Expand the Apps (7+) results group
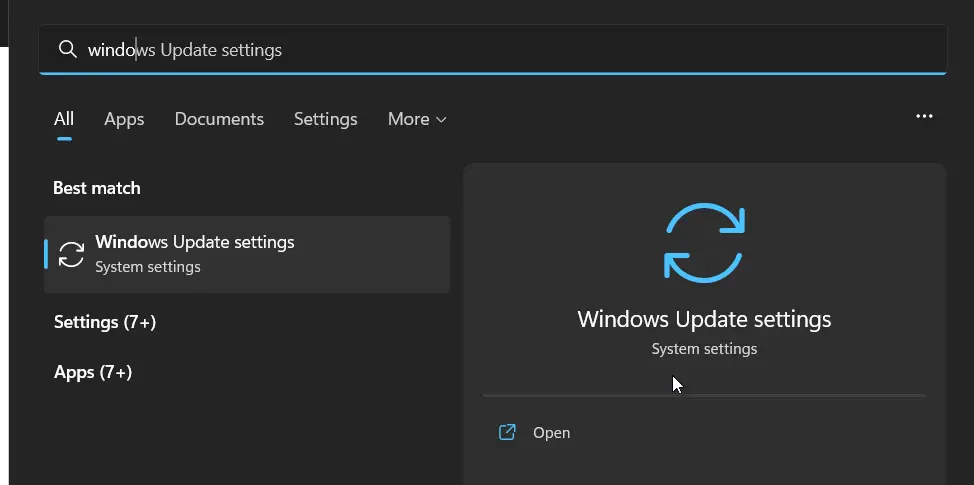This screenshot has width=974, height=485. point(93,372)
